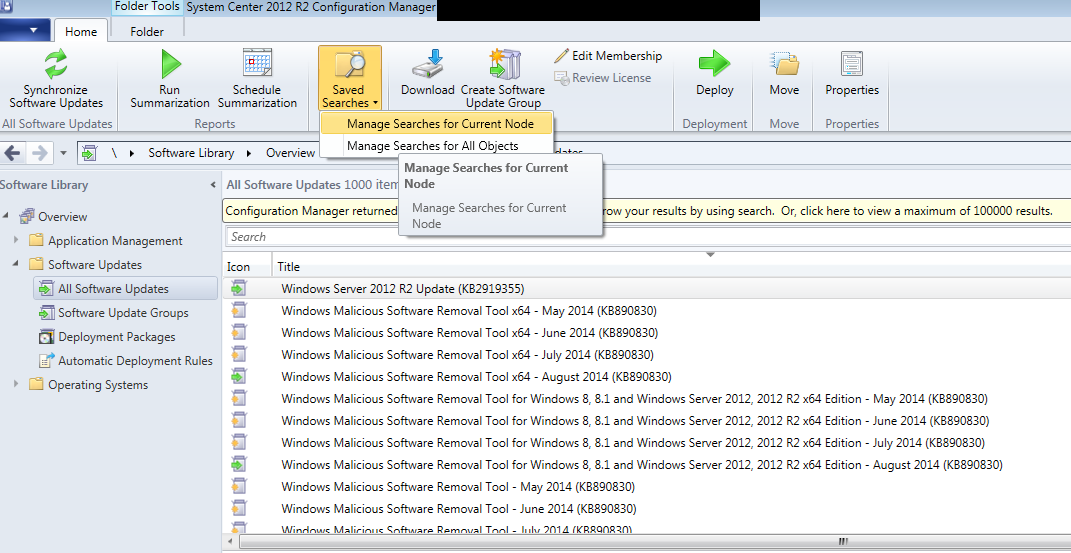Go back with navigation arrow

coord(13,153)
